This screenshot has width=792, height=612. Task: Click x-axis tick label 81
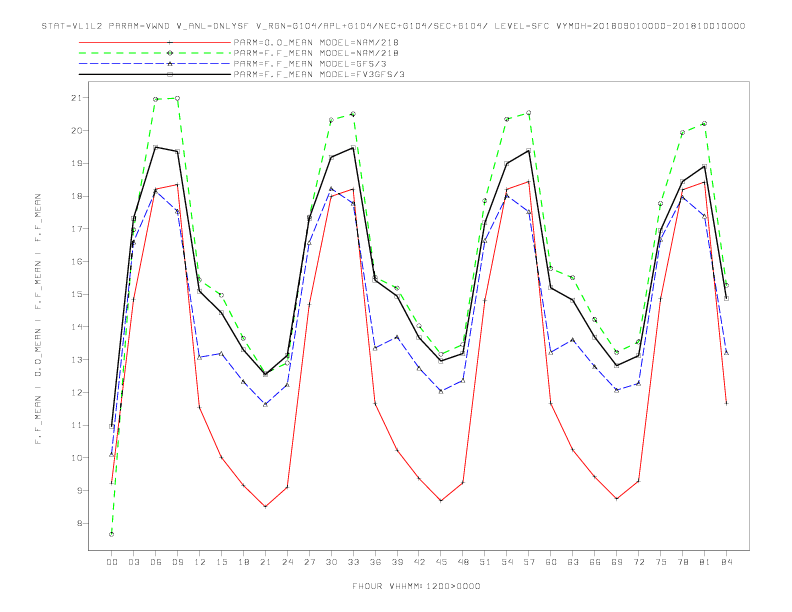pos(705,562)
